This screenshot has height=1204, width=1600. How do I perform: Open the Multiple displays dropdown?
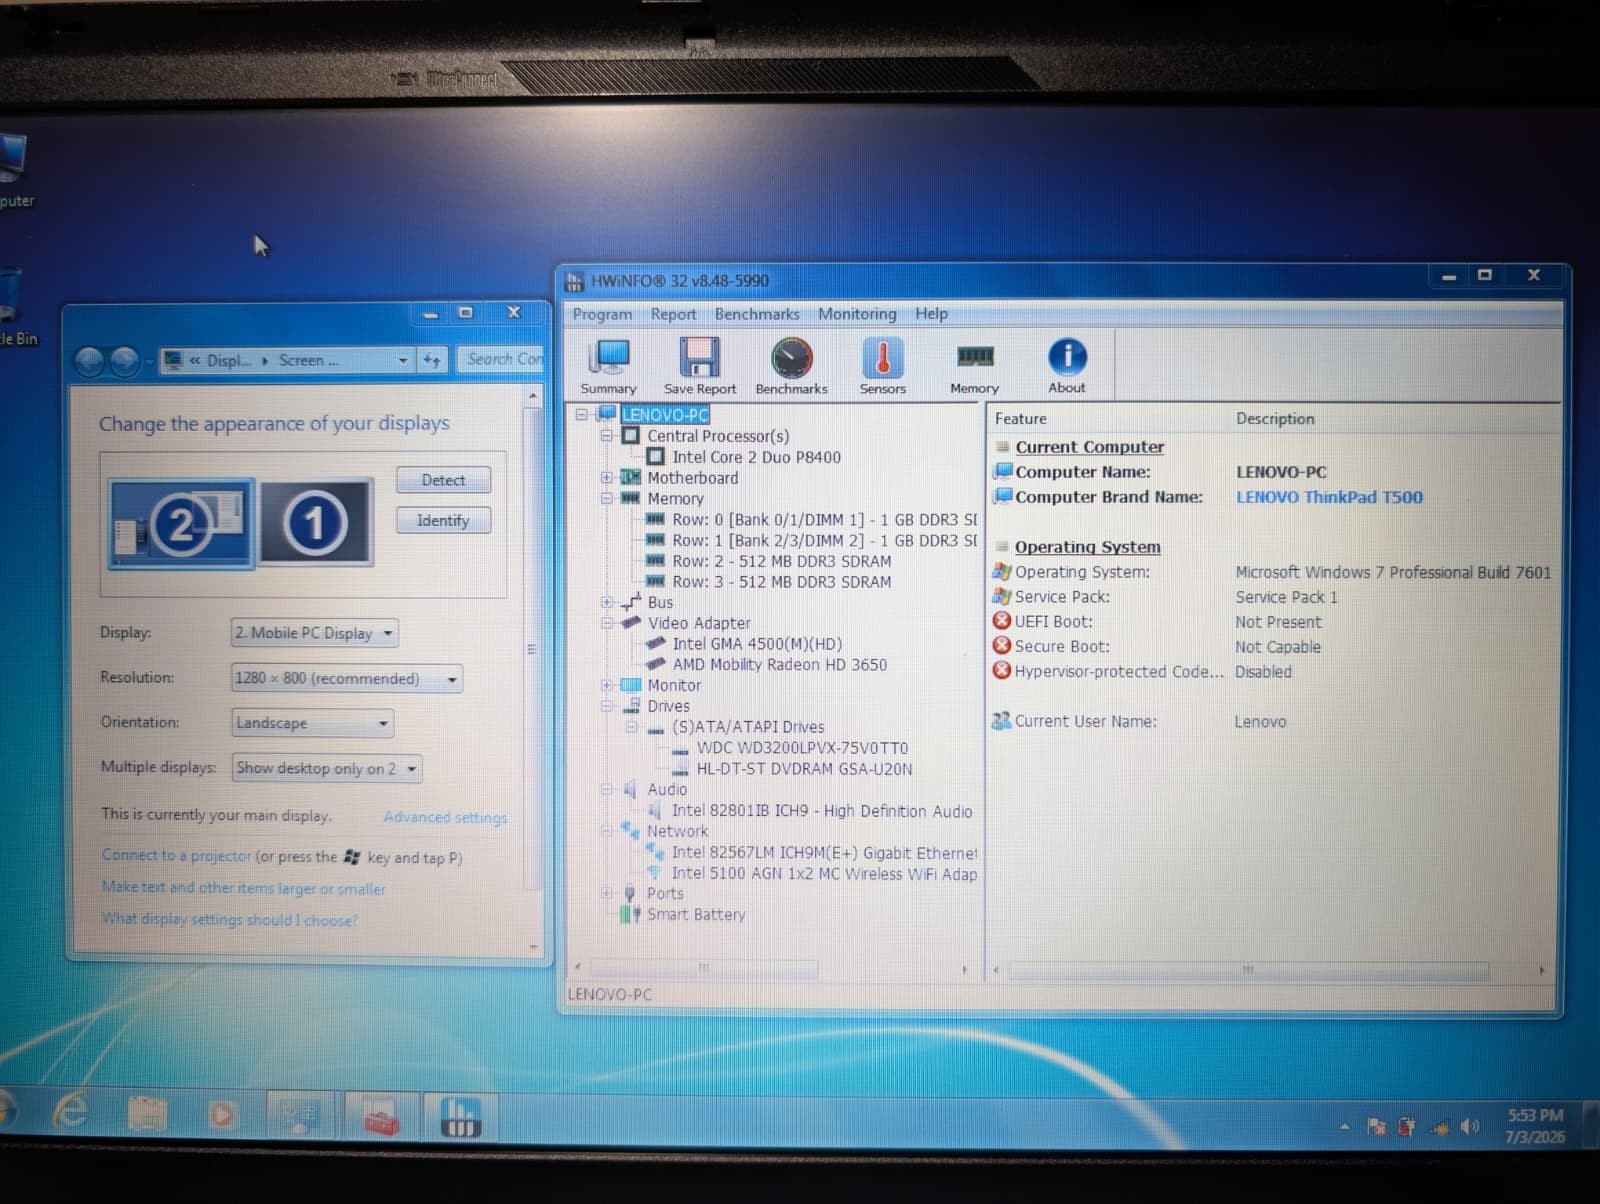(x=327, y=768)
